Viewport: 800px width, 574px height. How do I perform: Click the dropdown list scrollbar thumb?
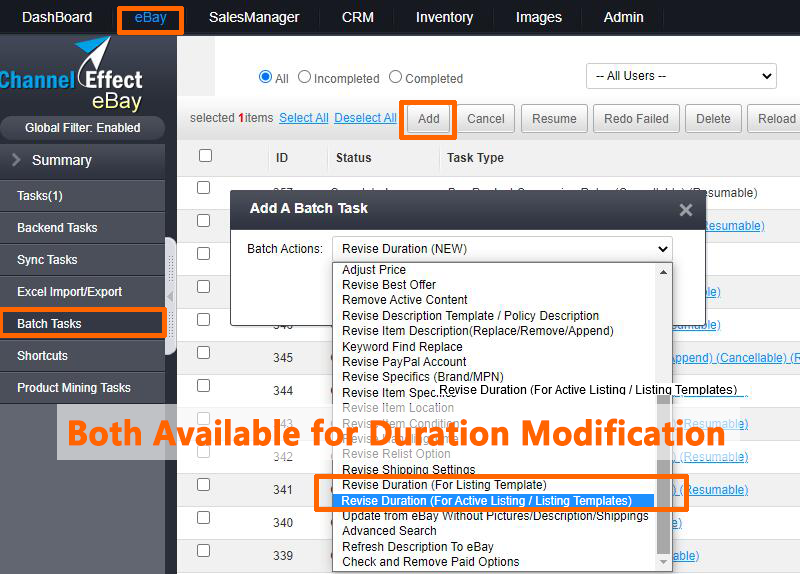coord(663,475)
